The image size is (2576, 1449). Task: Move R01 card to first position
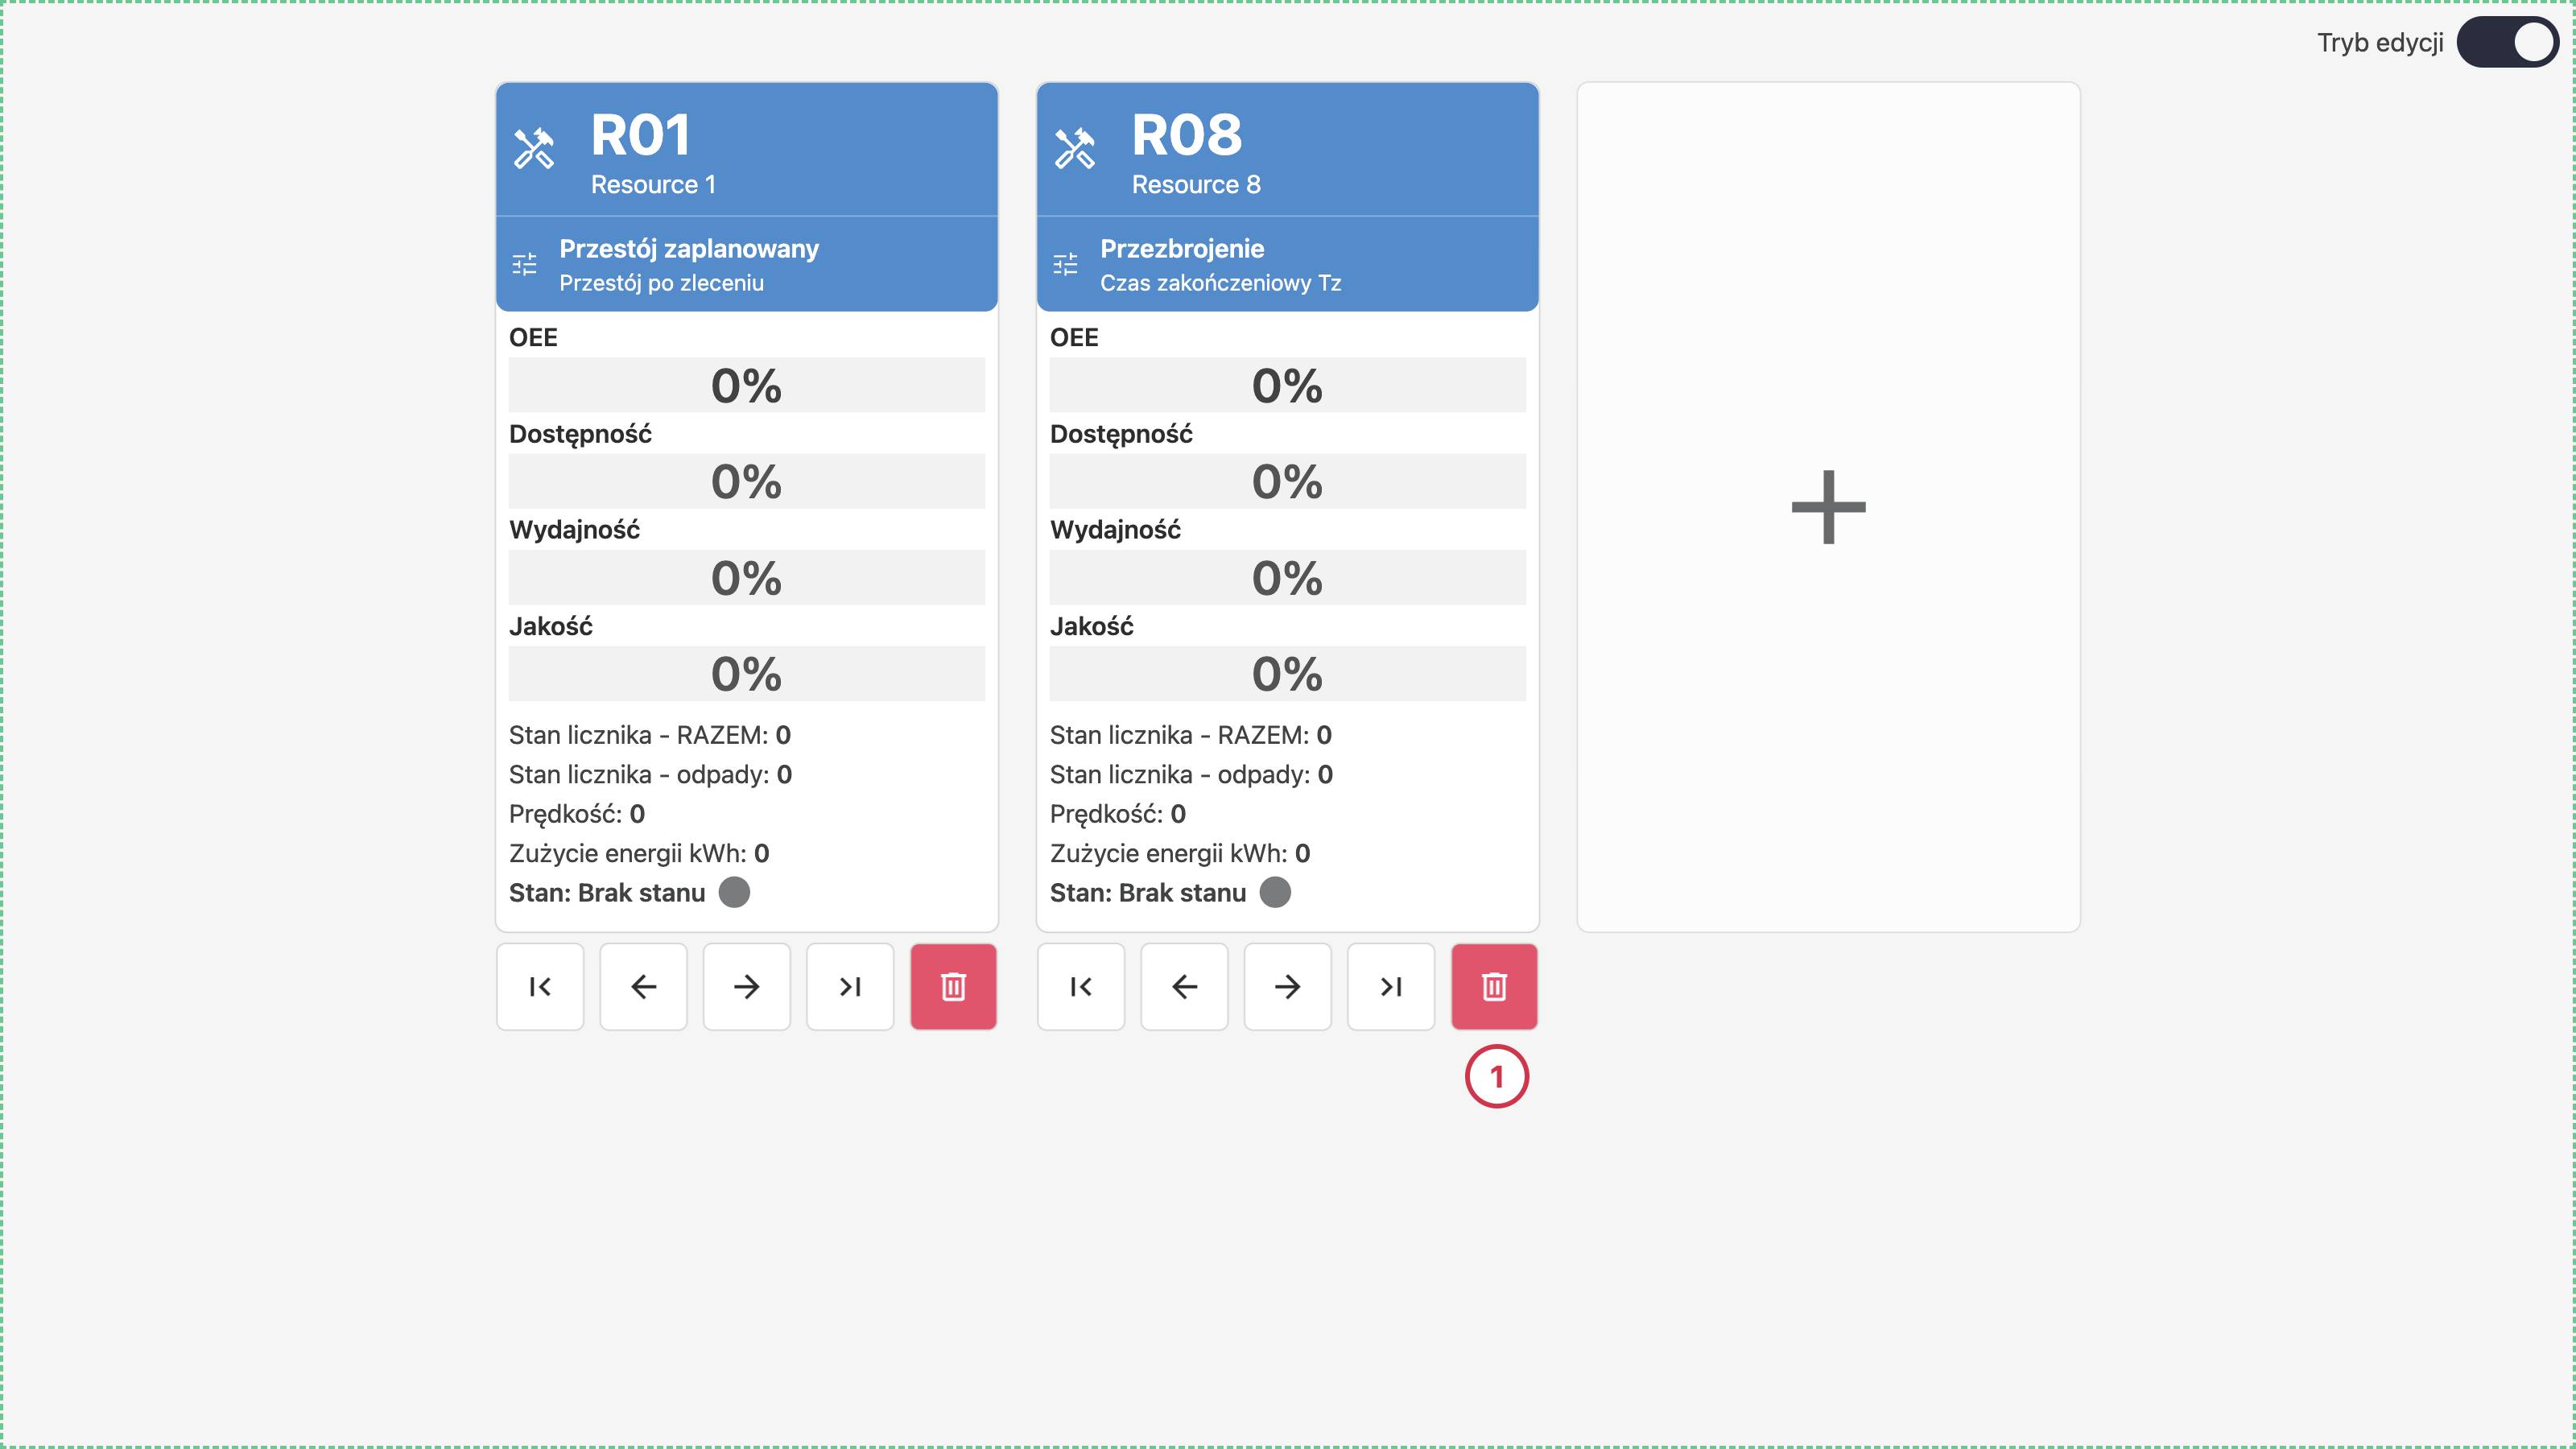pyautogui.click(x=540, y=987)
